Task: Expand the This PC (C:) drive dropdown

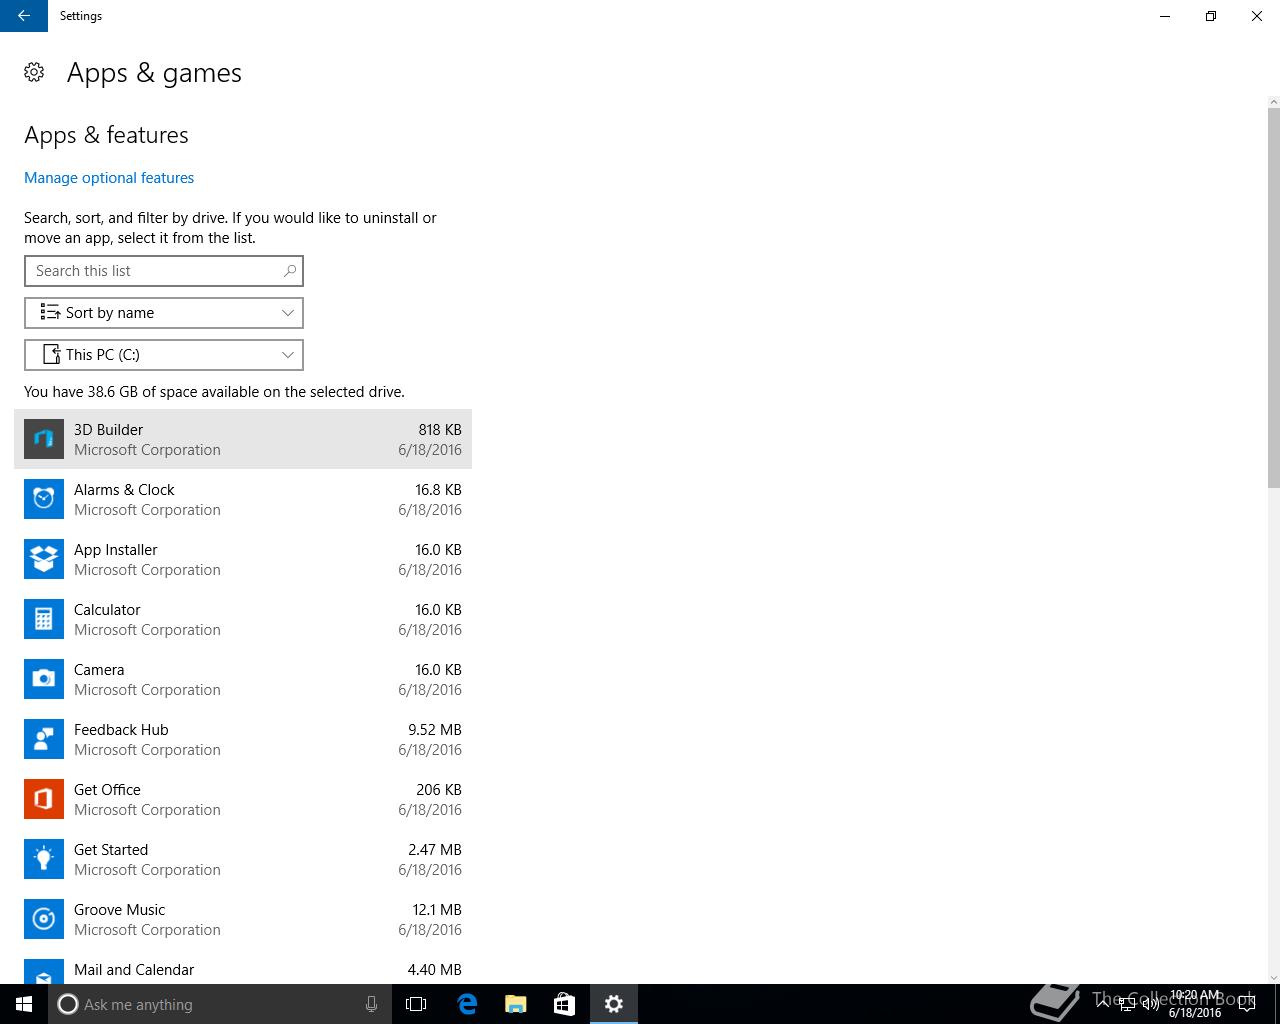Action: [164, 355]
